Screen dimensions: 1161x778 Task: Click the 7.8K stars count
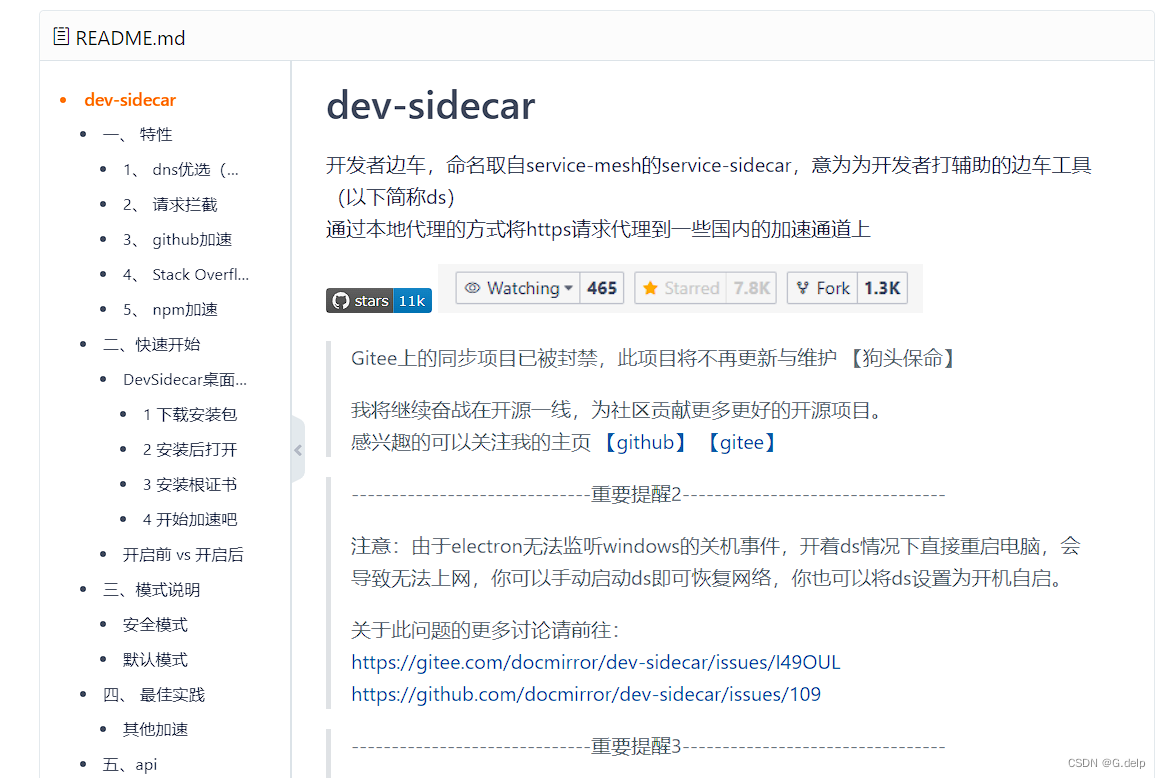pyautogui.click(x=752, y=288)
